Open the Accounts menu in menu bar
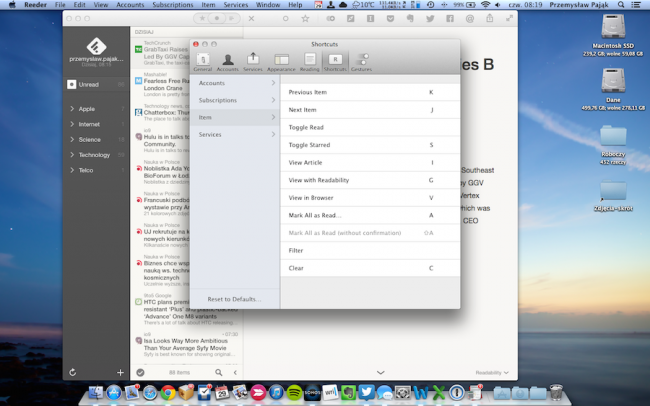This screenshot has height=406, width=650. pos(130,5)
